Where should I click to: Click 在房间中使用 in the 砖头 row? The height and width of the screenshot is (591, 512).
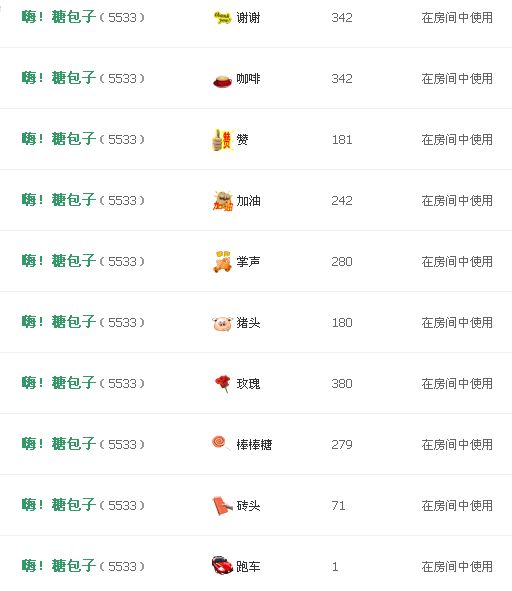[x=457, y=505]
